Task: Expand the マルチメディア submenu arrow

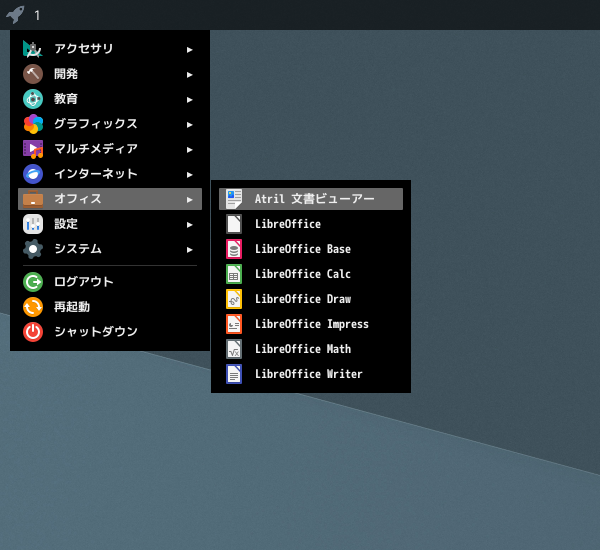Action: (x=189, y=150)
